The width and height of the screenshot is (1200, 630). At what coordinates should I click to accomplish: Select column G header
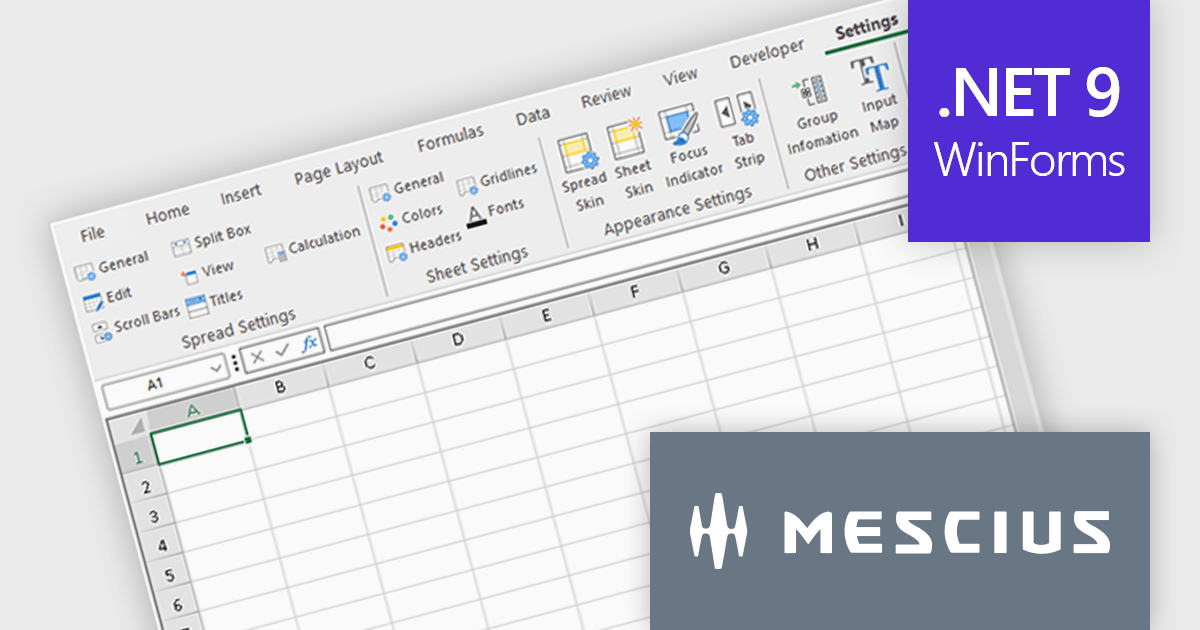click(723, 268)
